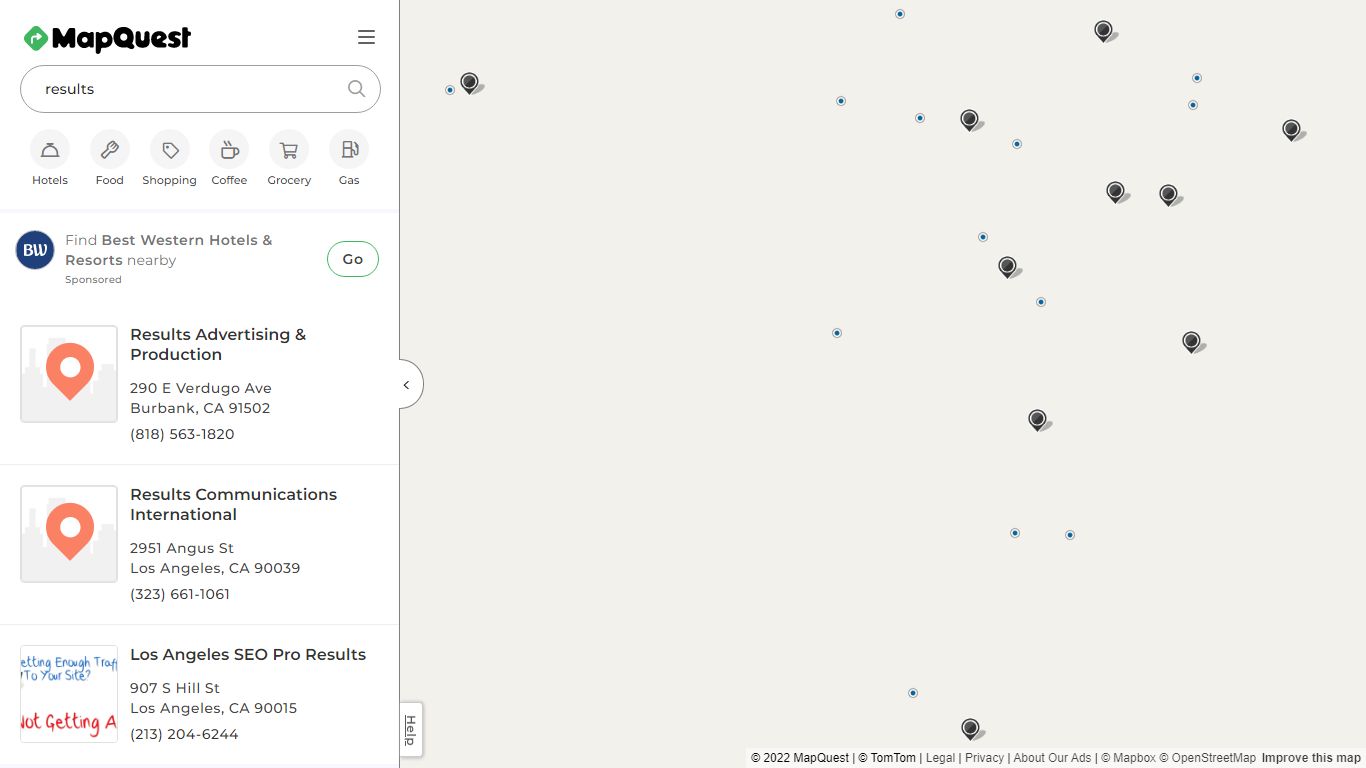Select the Gas category icon

(x=349, y=150)
